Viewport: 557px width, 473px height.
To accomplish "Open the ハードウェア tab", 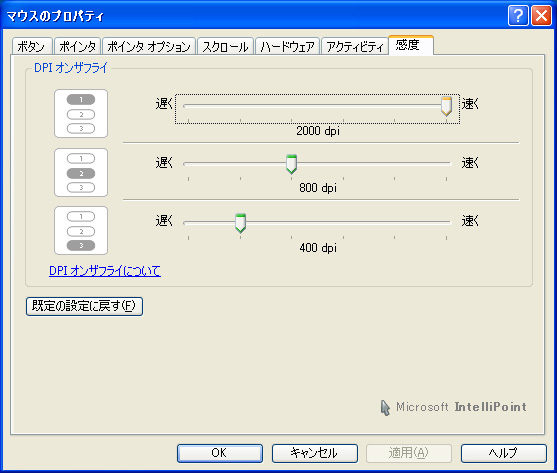I will pyautogui.click(x=287, y=47).
